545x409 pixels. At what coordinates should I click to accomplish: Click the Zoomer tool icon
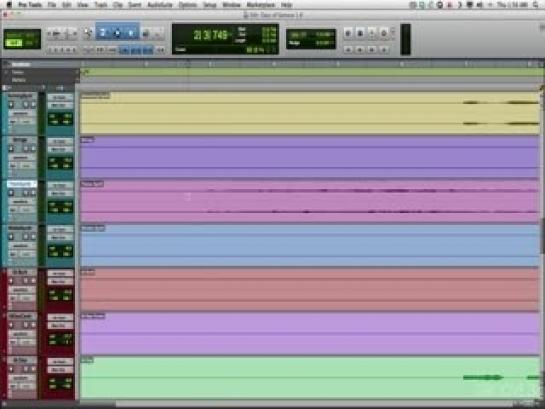(88, 33)
